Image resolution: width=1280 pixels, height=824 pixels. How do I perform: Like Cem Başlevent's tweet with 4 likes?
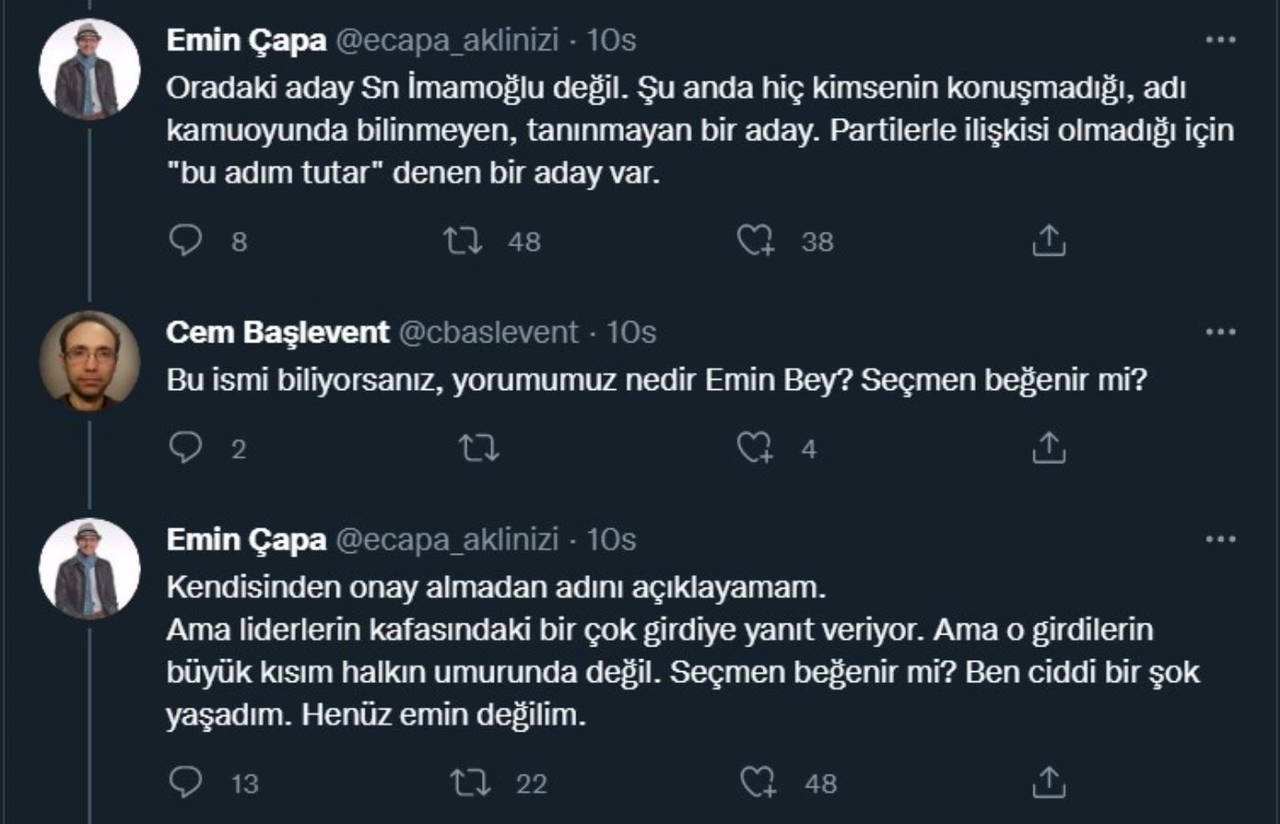(755, 449)
